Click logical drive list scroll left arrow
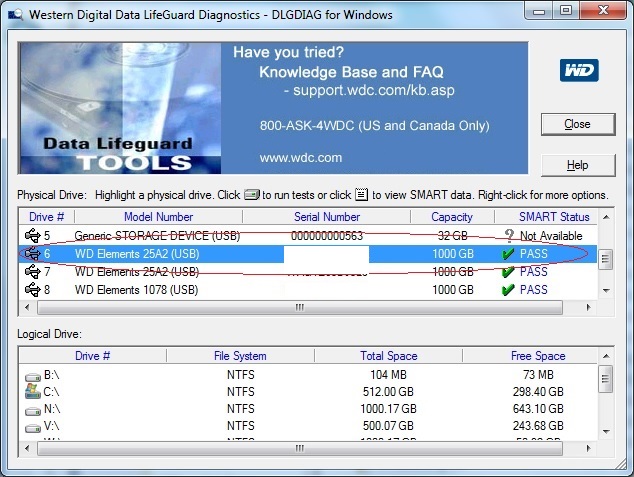Viewport: 634px width, 477px height. tap(27, 448)
